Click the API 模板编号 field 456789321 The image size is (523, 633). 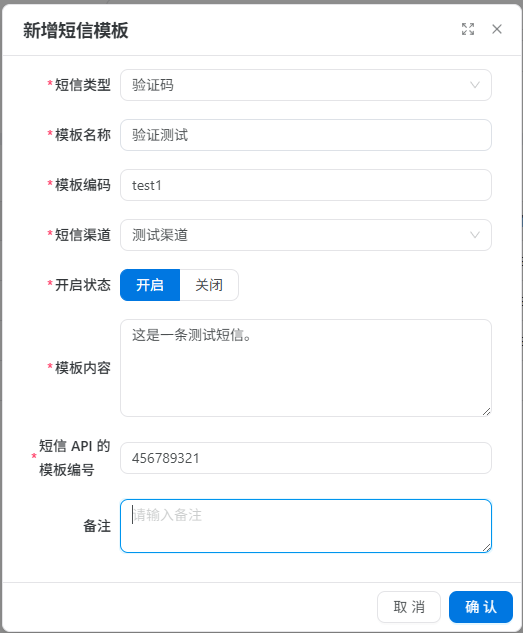(305, 458)
